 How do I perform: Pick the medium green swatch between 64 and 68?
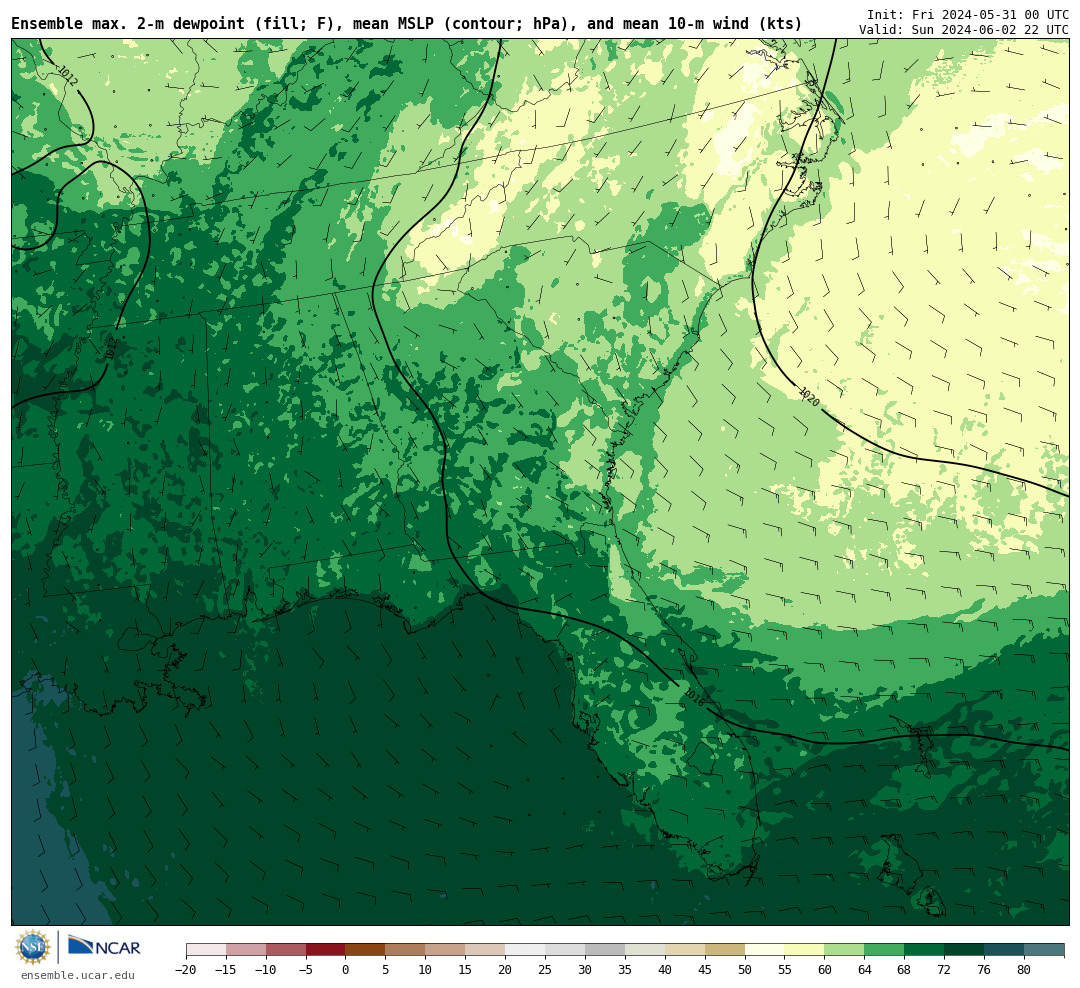[x=884, y=950]
